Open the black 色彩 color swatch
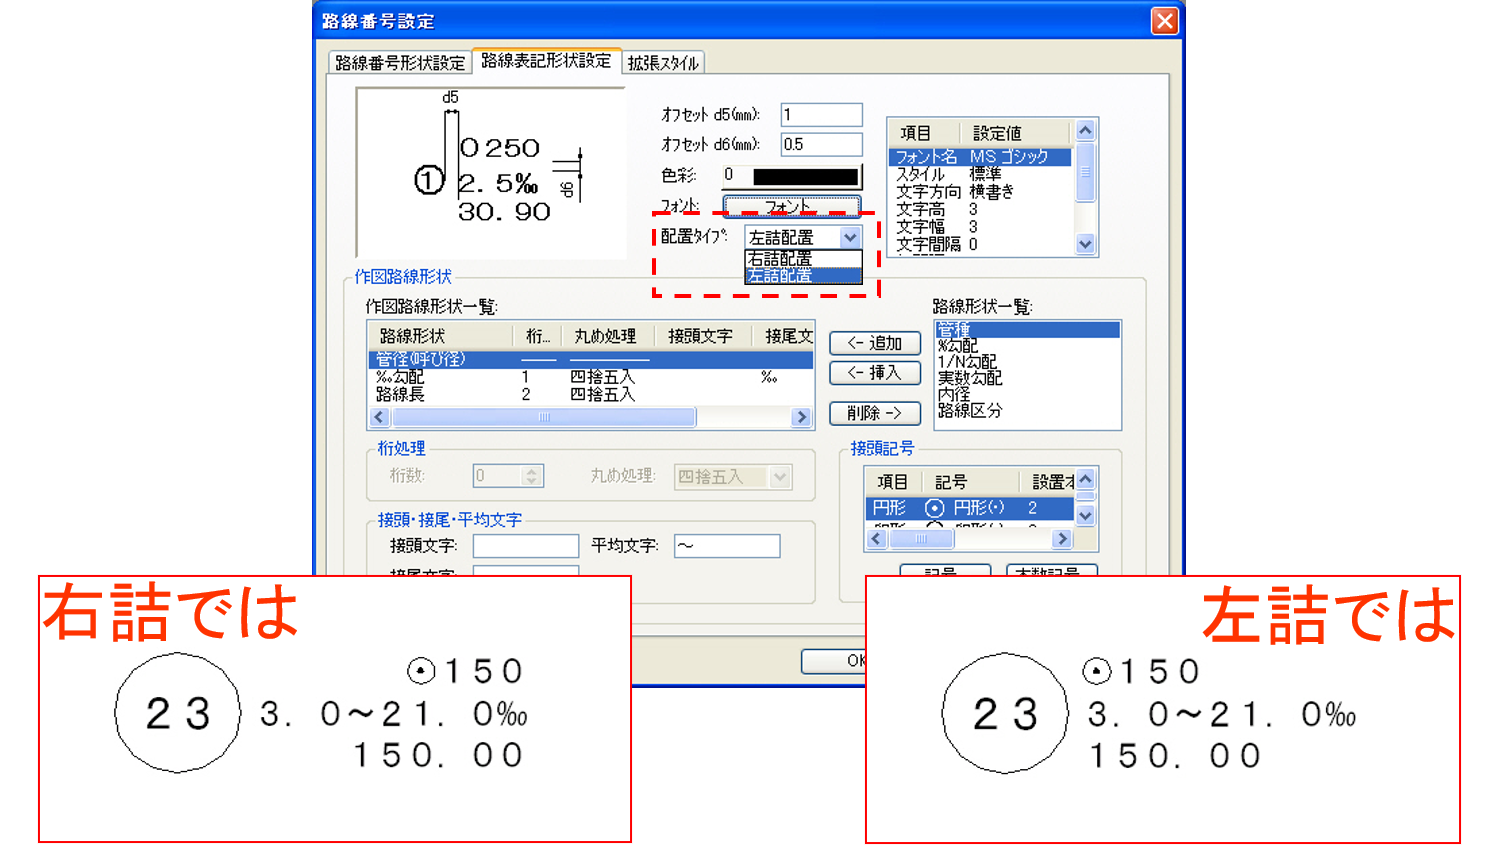1498x845 pixels. click(805, 176)
